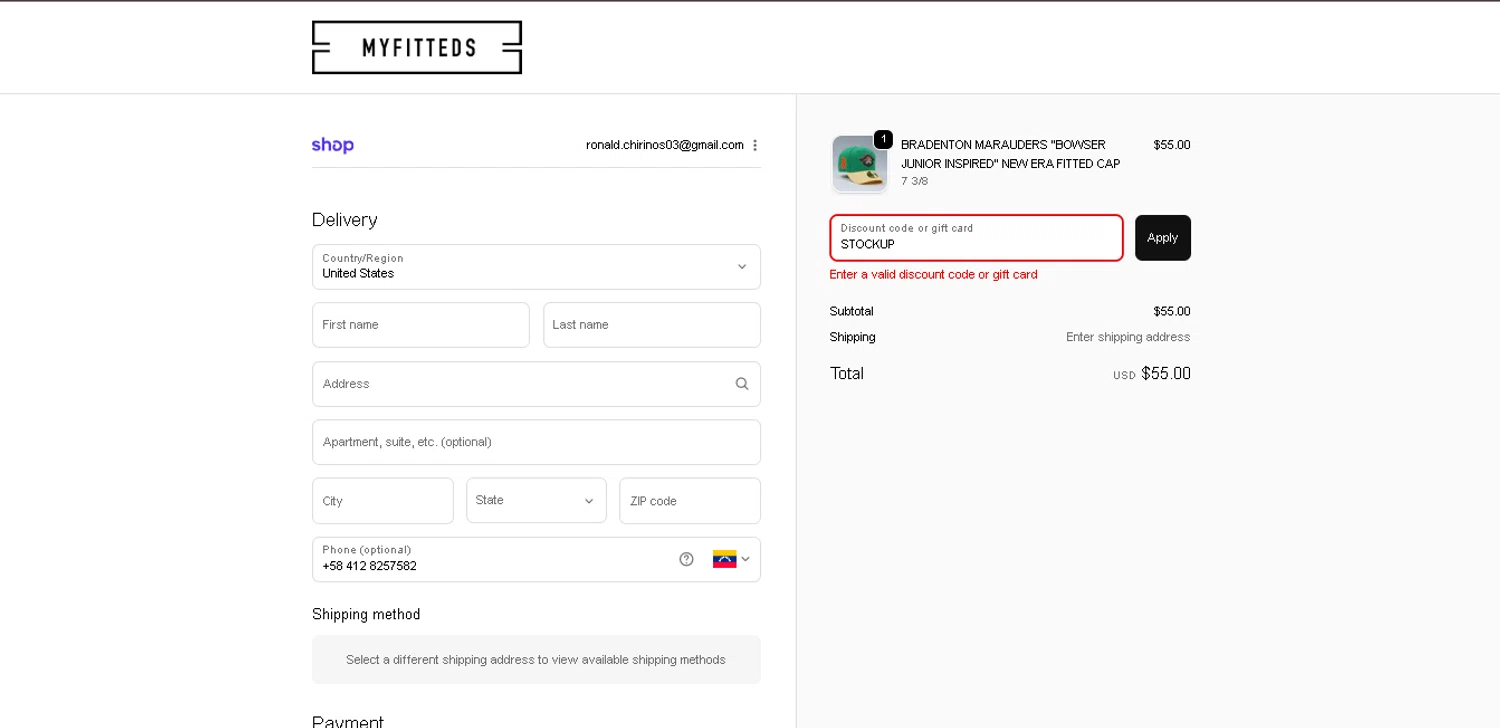Click the MYFITTEDS store logo
This screenshot has width=1500, height=728.
tap(417, 47)
